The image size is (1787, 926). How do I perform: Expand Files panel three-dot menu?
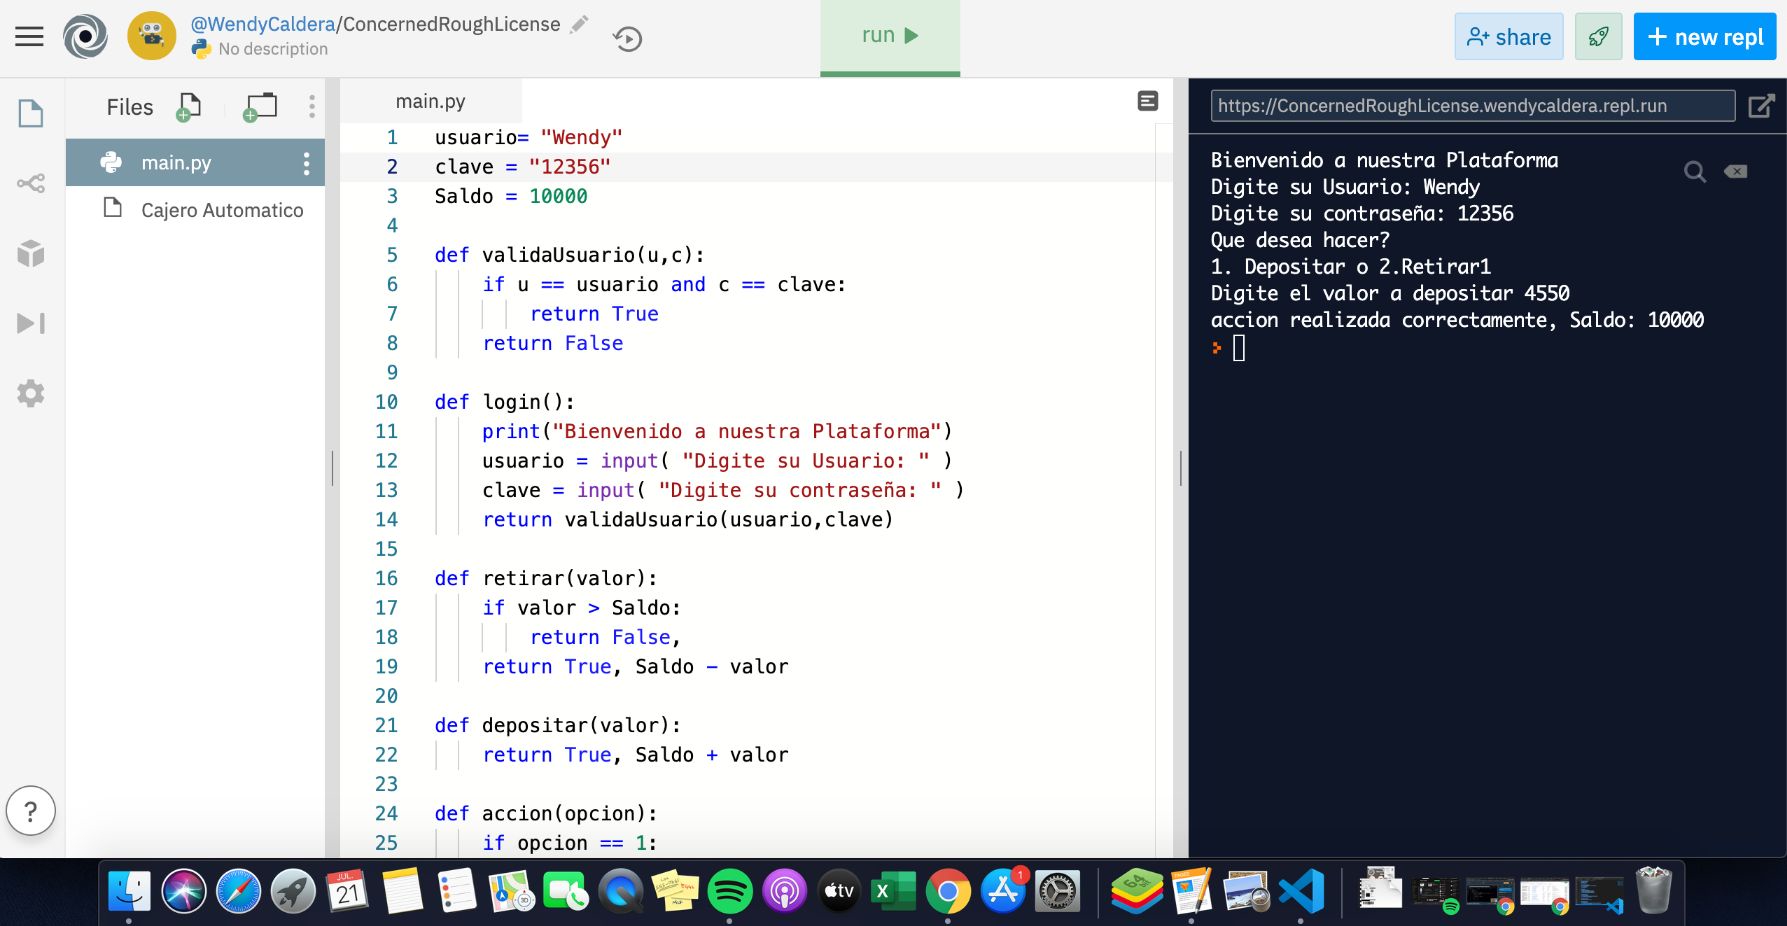pyautogui.click(x=312, y=107)
